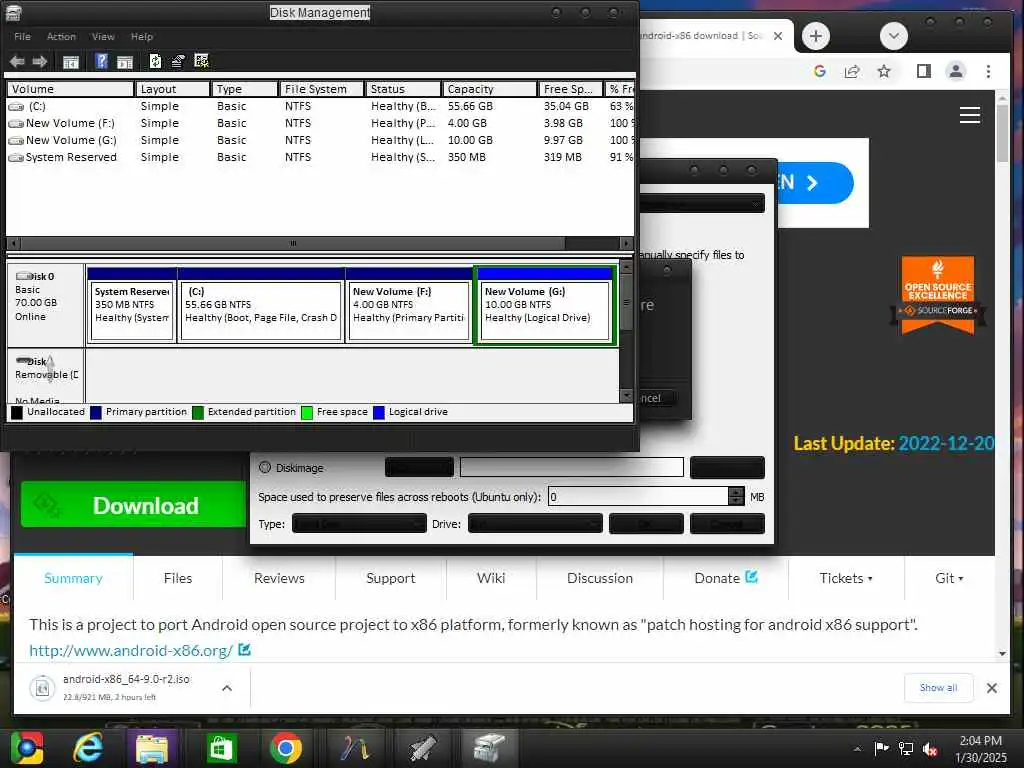The width and height of the screenshot is (1024, 768).
Task: Open the Type dropdown in installer dialog
Action: [x=359, y=524]
